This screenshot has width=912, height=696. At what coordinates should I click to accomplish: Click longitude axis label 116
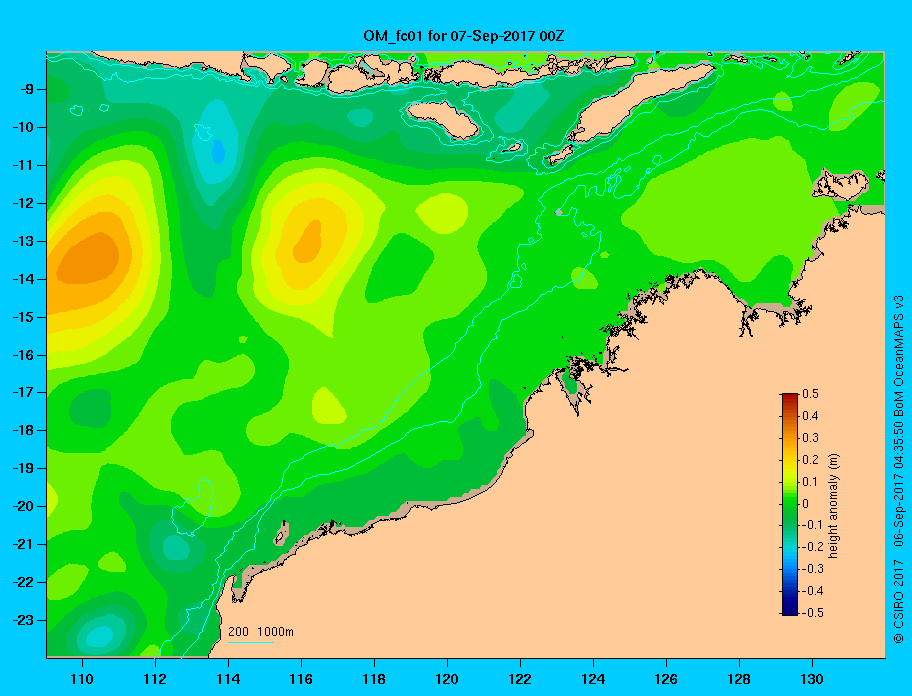pos(301,679)
